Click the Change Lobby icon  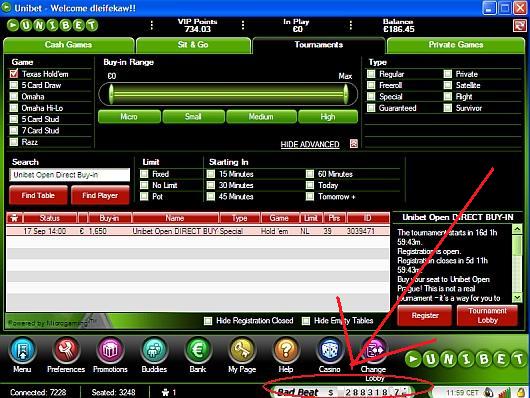(x=374, y=350)
